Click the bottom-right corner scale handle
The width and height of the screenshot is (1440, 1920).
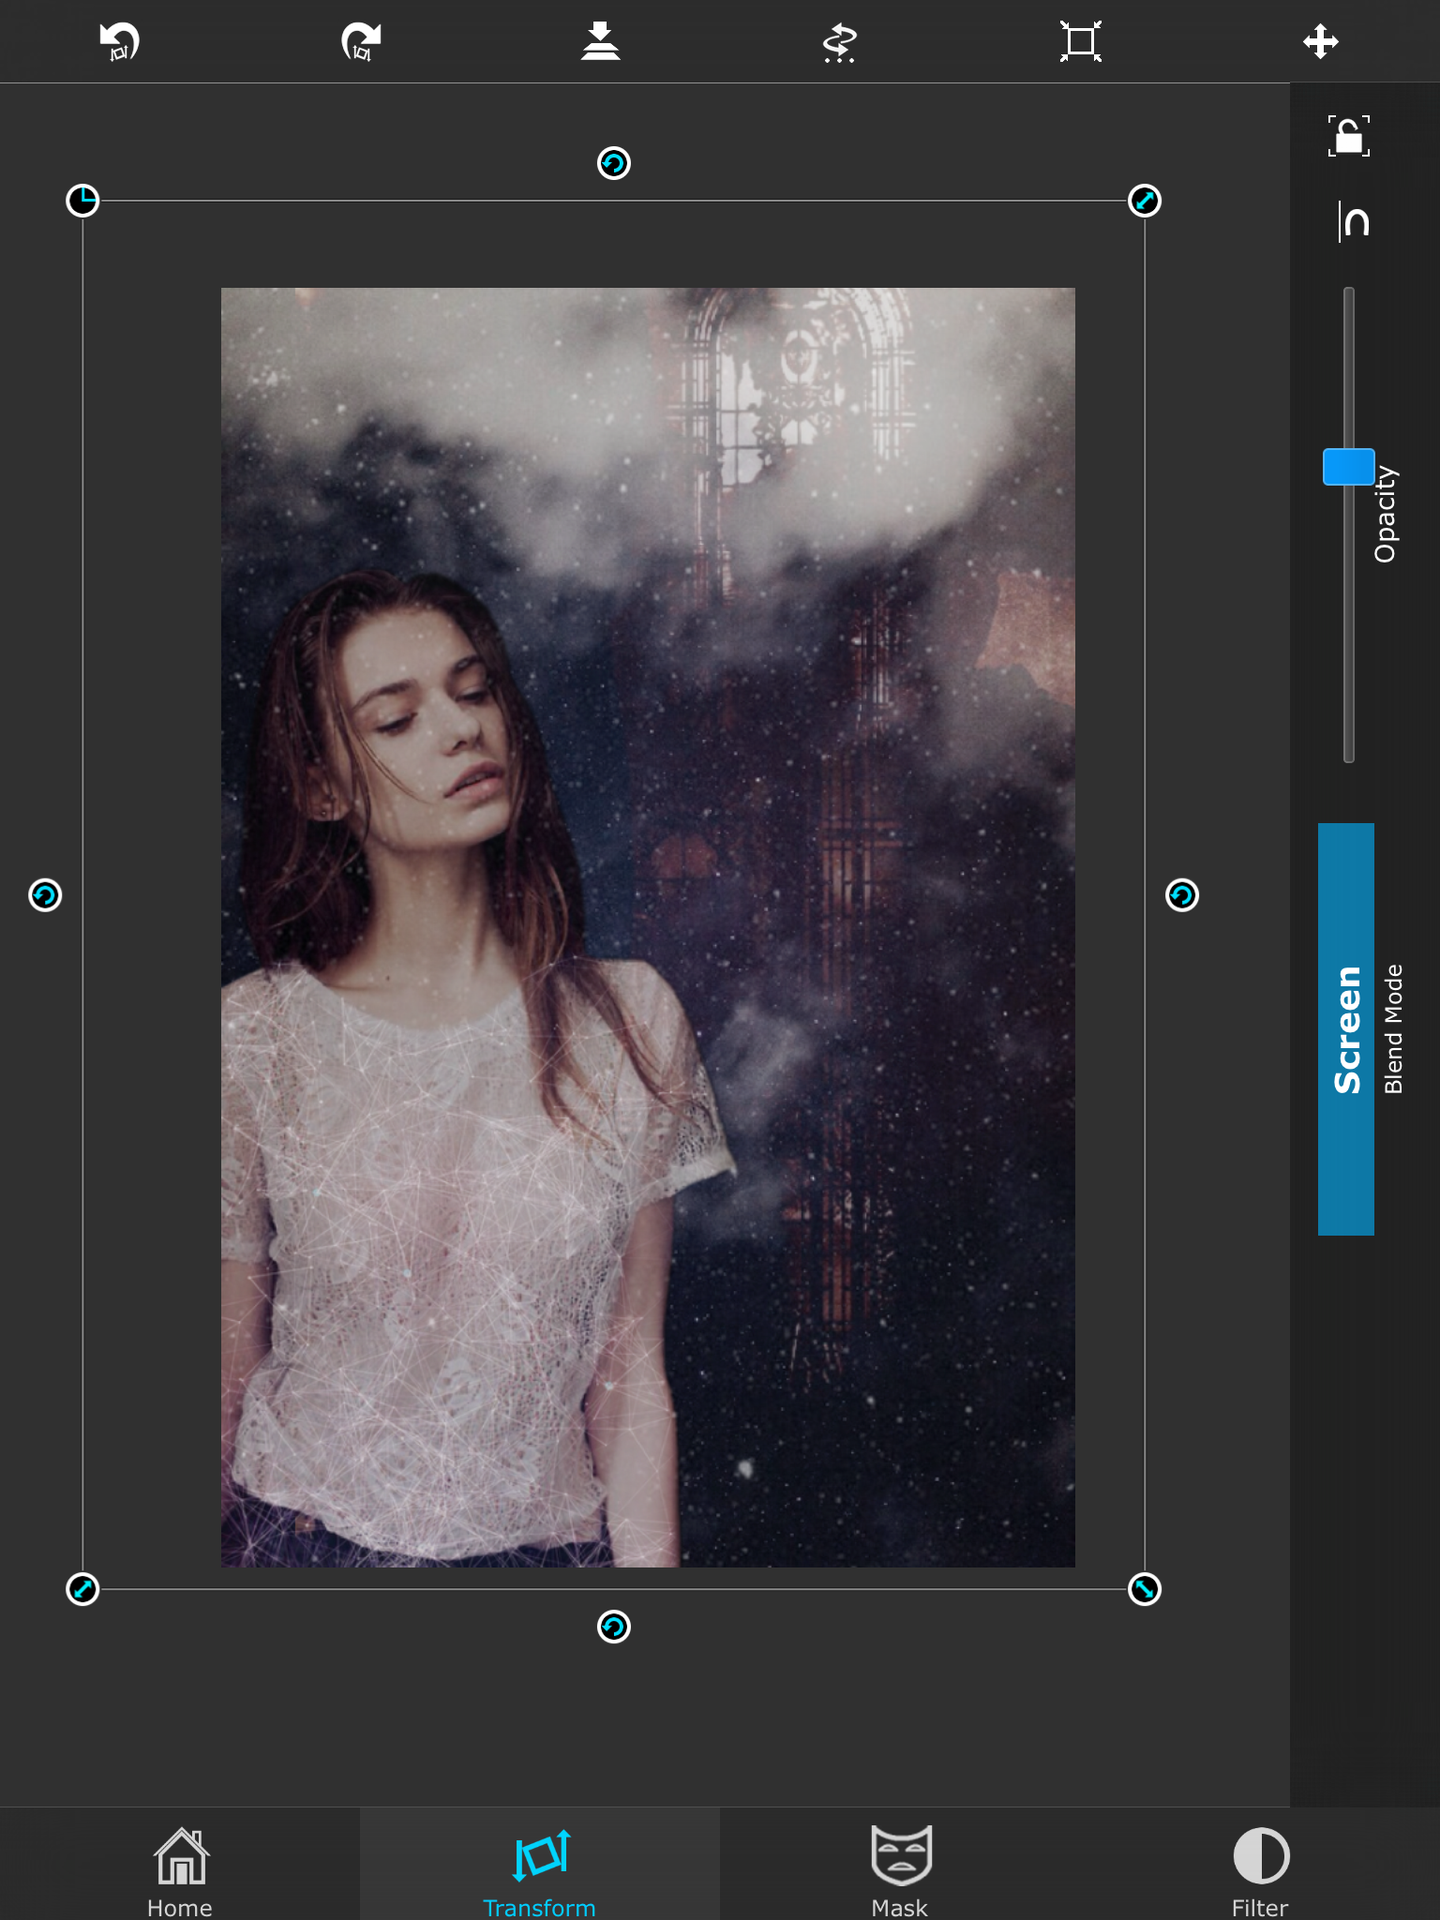(1145, 1589)
